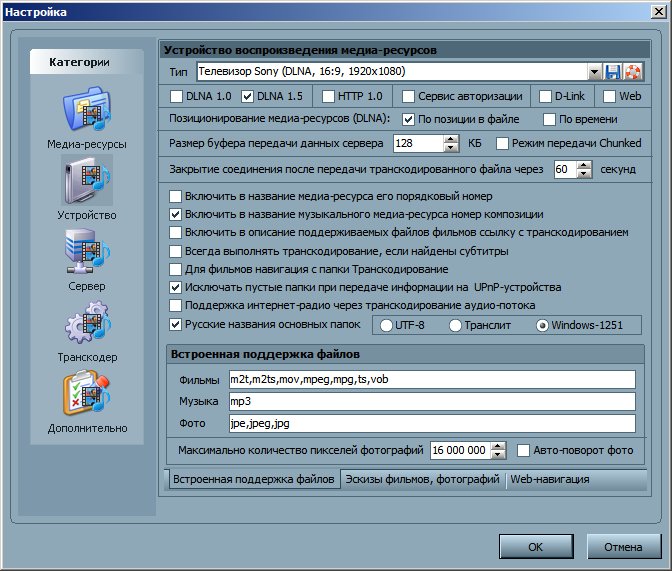Decrease max photo pixels spinner
This screenshot has width=672, height=571.
click(498, 455)
